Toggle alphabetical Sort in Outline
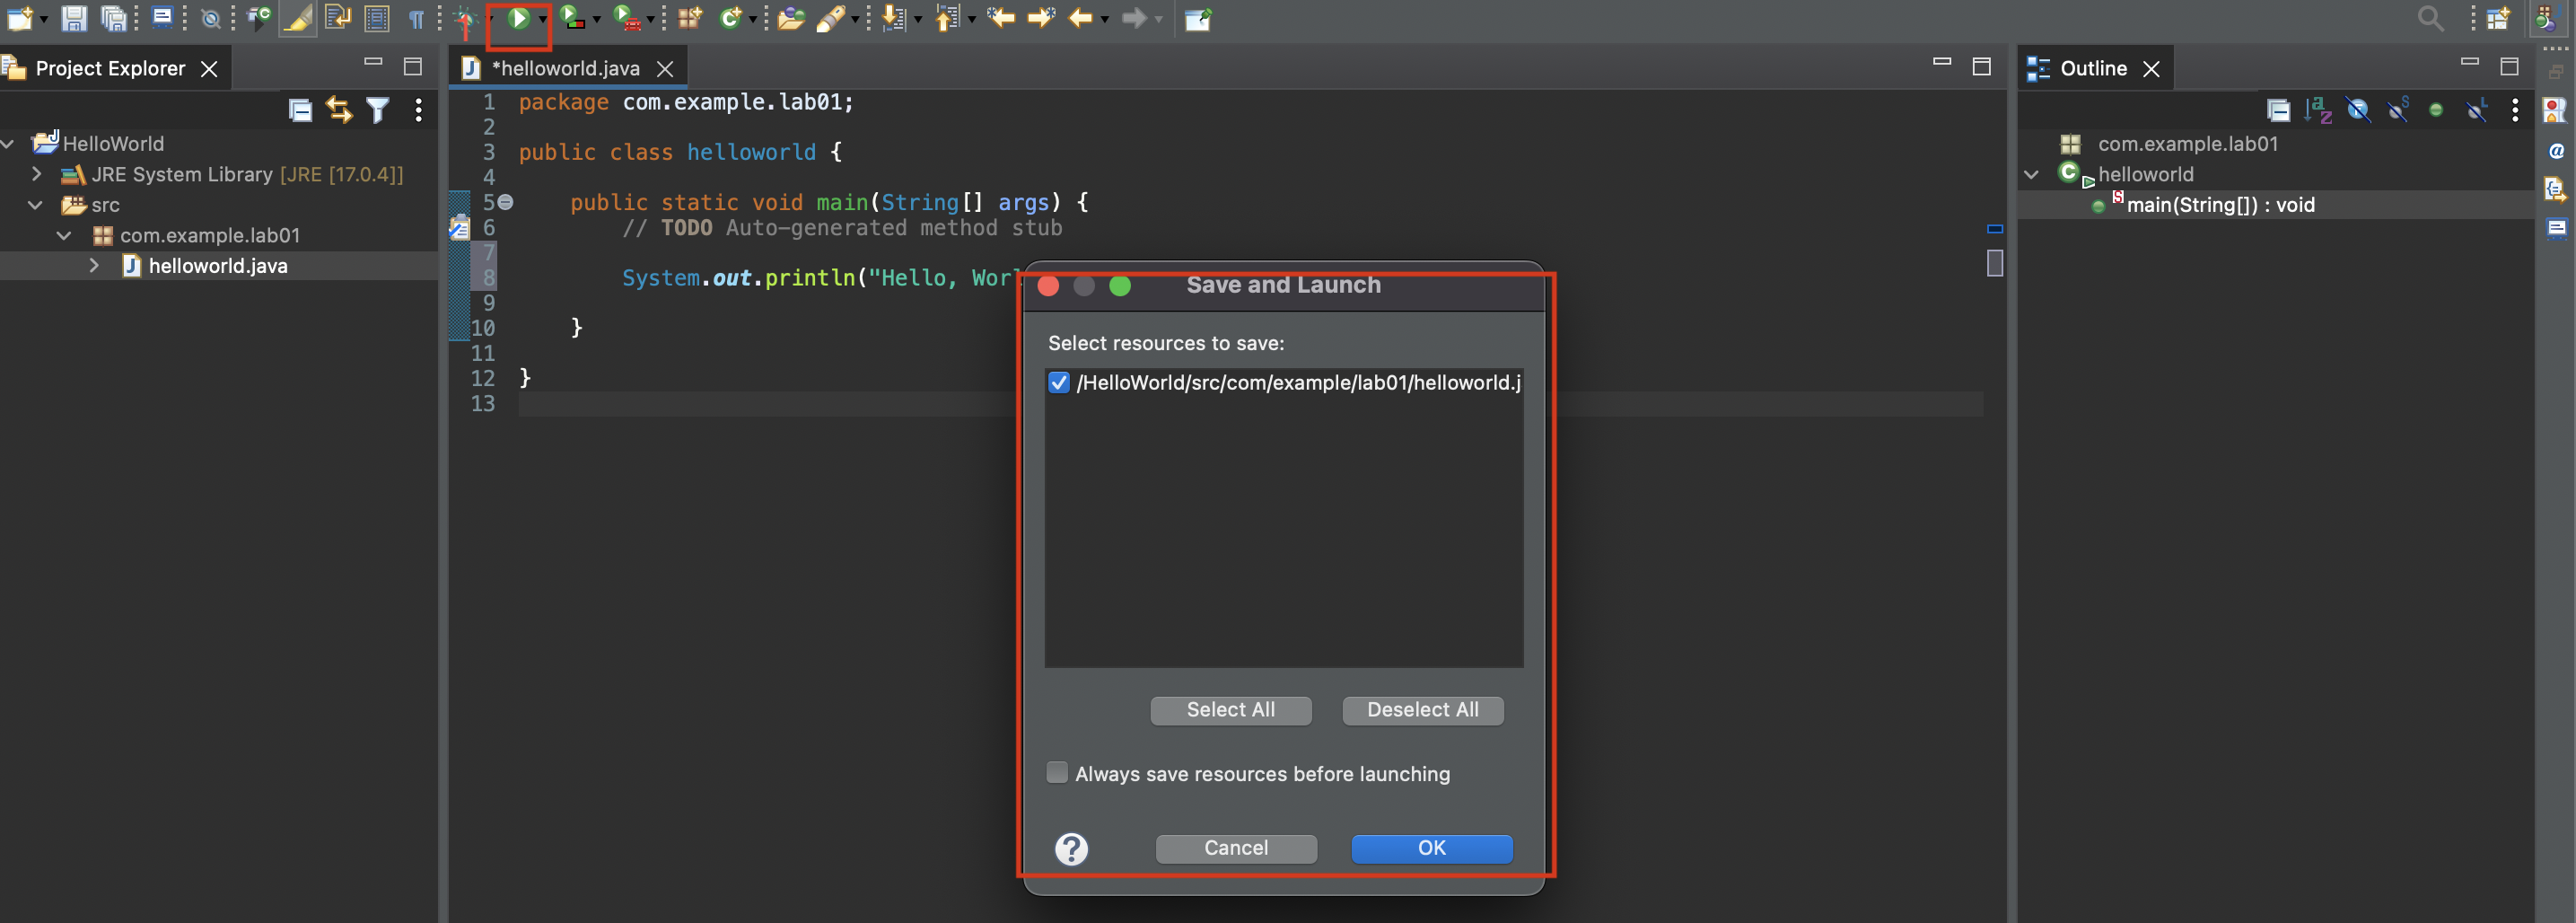The width and height of the screenshot is (2576, 923). pyautogui.click(x=2318, y=110)
